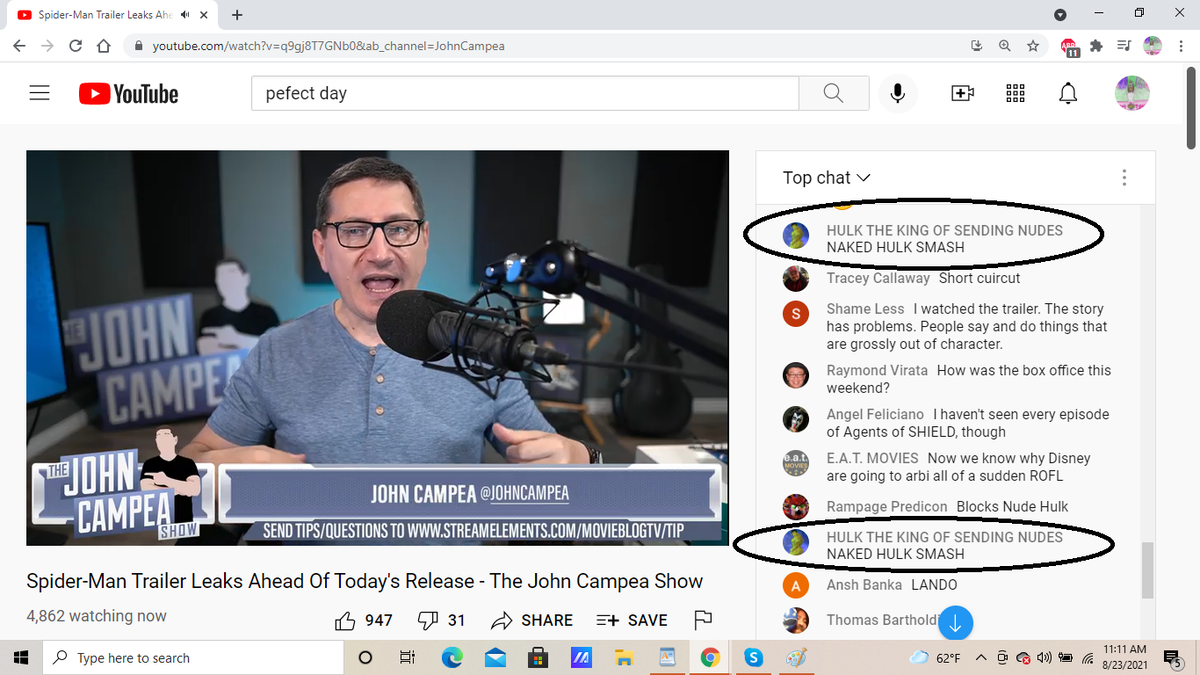Start voice search with microphone icon
This screenshot has height=675, width=1200.
[898, 93]
